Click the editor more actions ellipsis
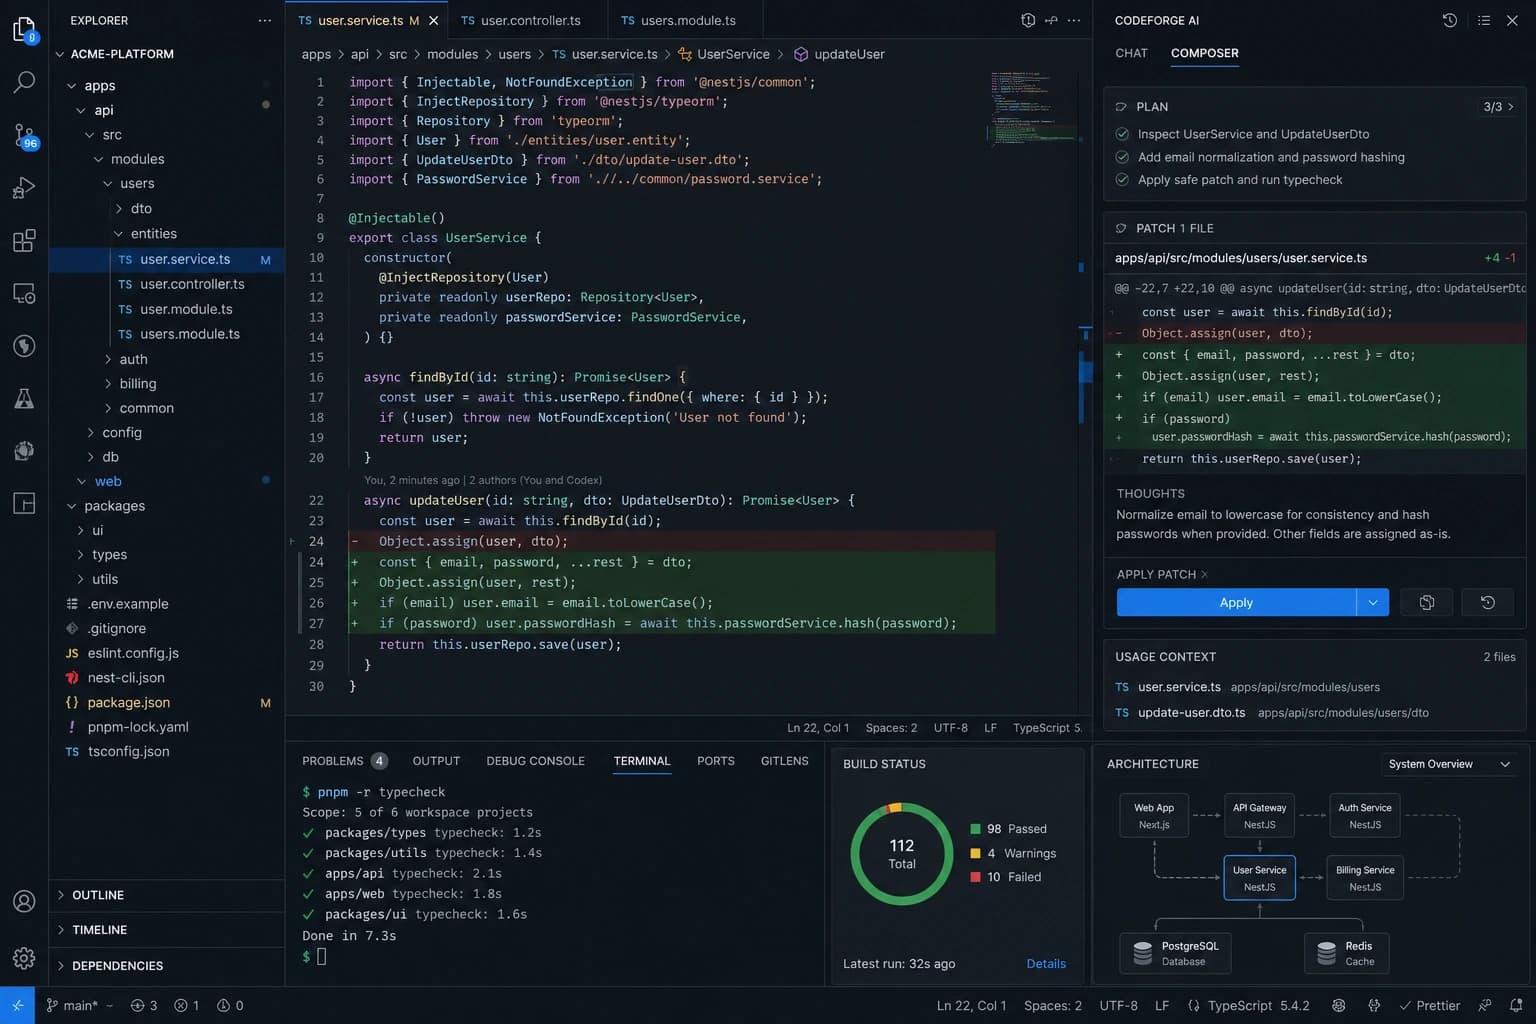Screen dimensions: 1536x1024 pyautogui.click(x=1074, y=20)
